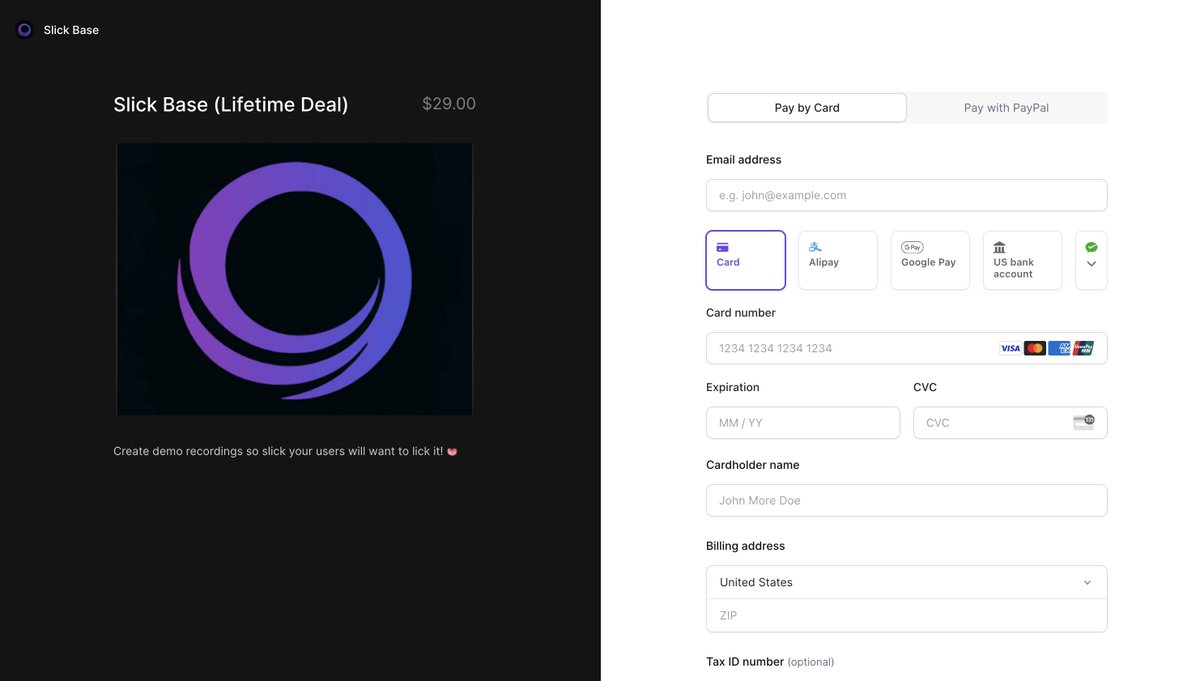The width and height of the screenshot is (1200, 681).
Task: Click the bank building icon
Action: coord(999,247)
